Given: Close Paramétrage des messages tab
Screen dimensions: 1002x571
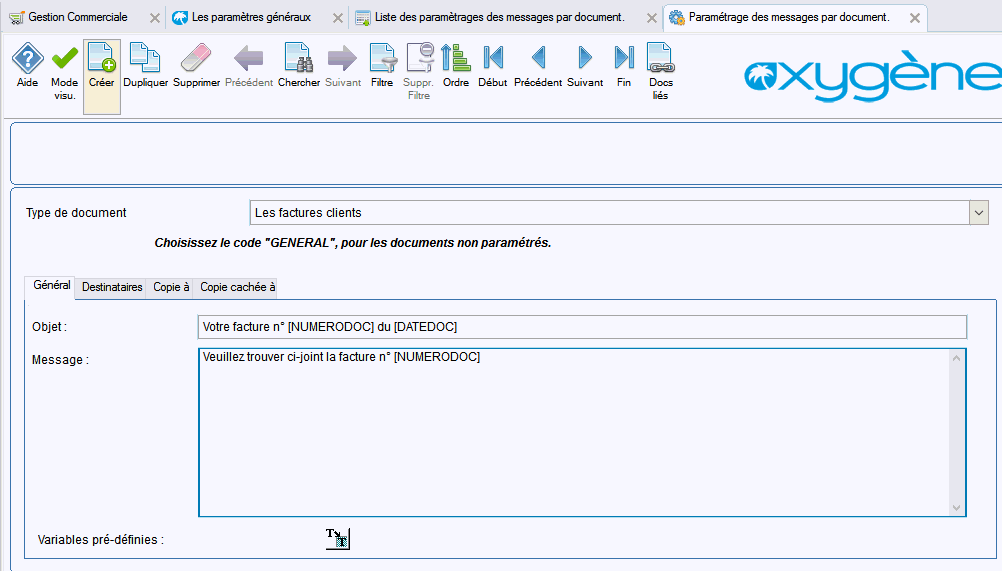Looking at the screenshot, I should [x=915, y=19].
